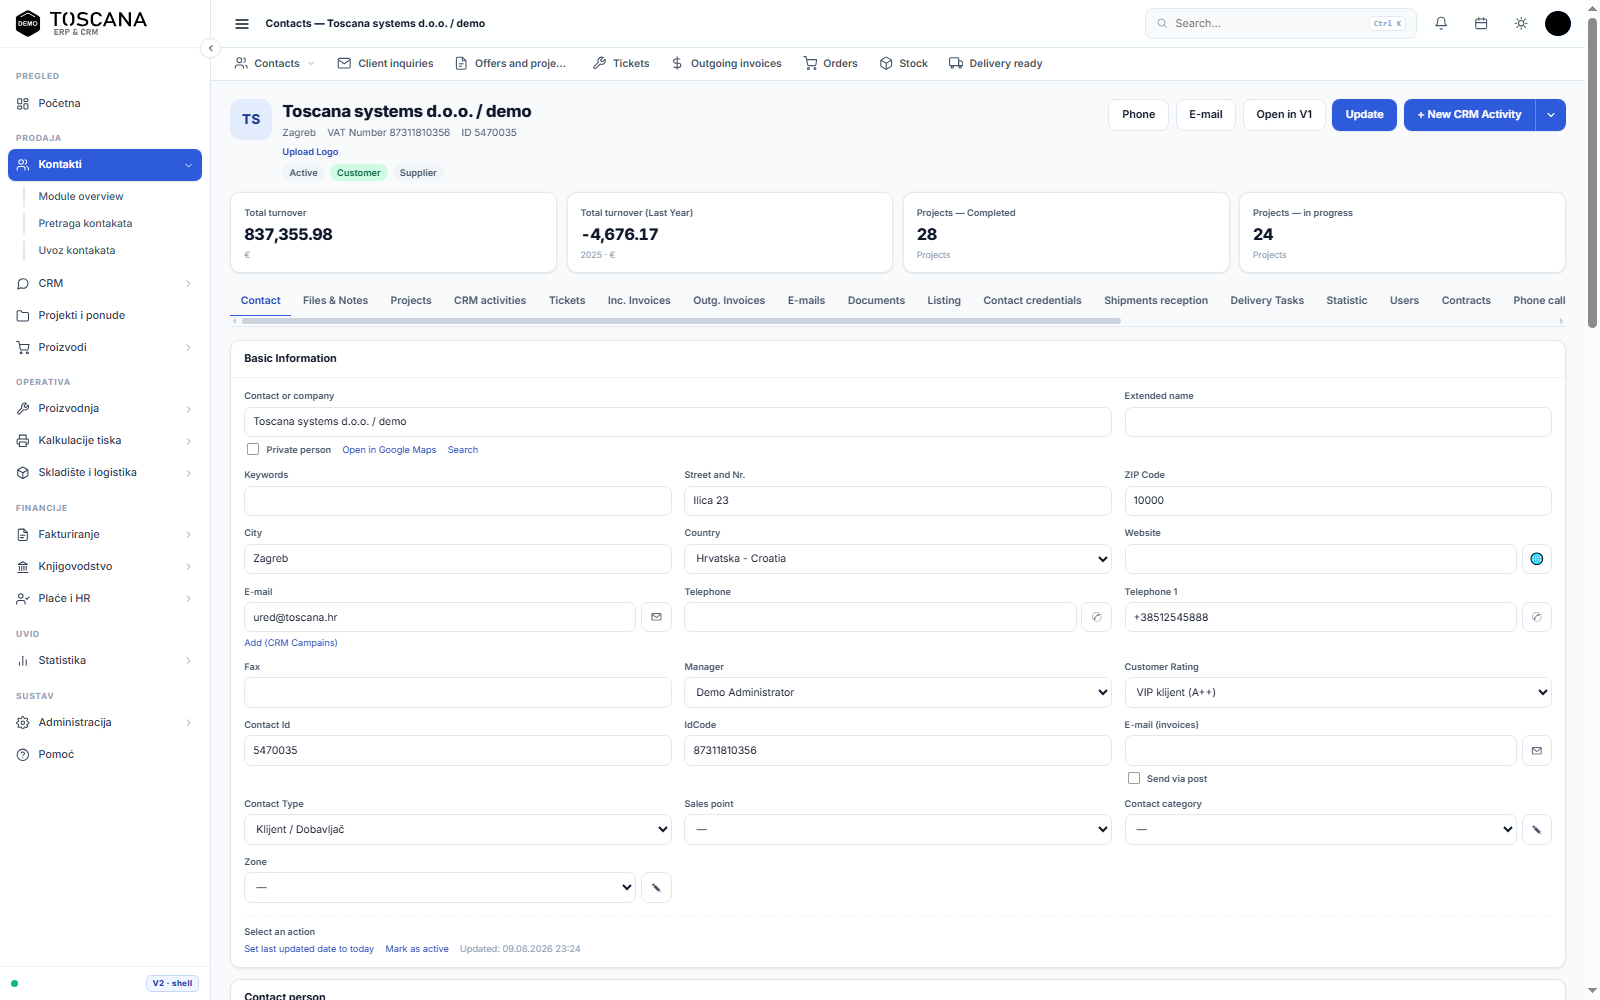Click envelope icon next to E-mail (invoices)
The image size is (1600, 1000).
1537,751
